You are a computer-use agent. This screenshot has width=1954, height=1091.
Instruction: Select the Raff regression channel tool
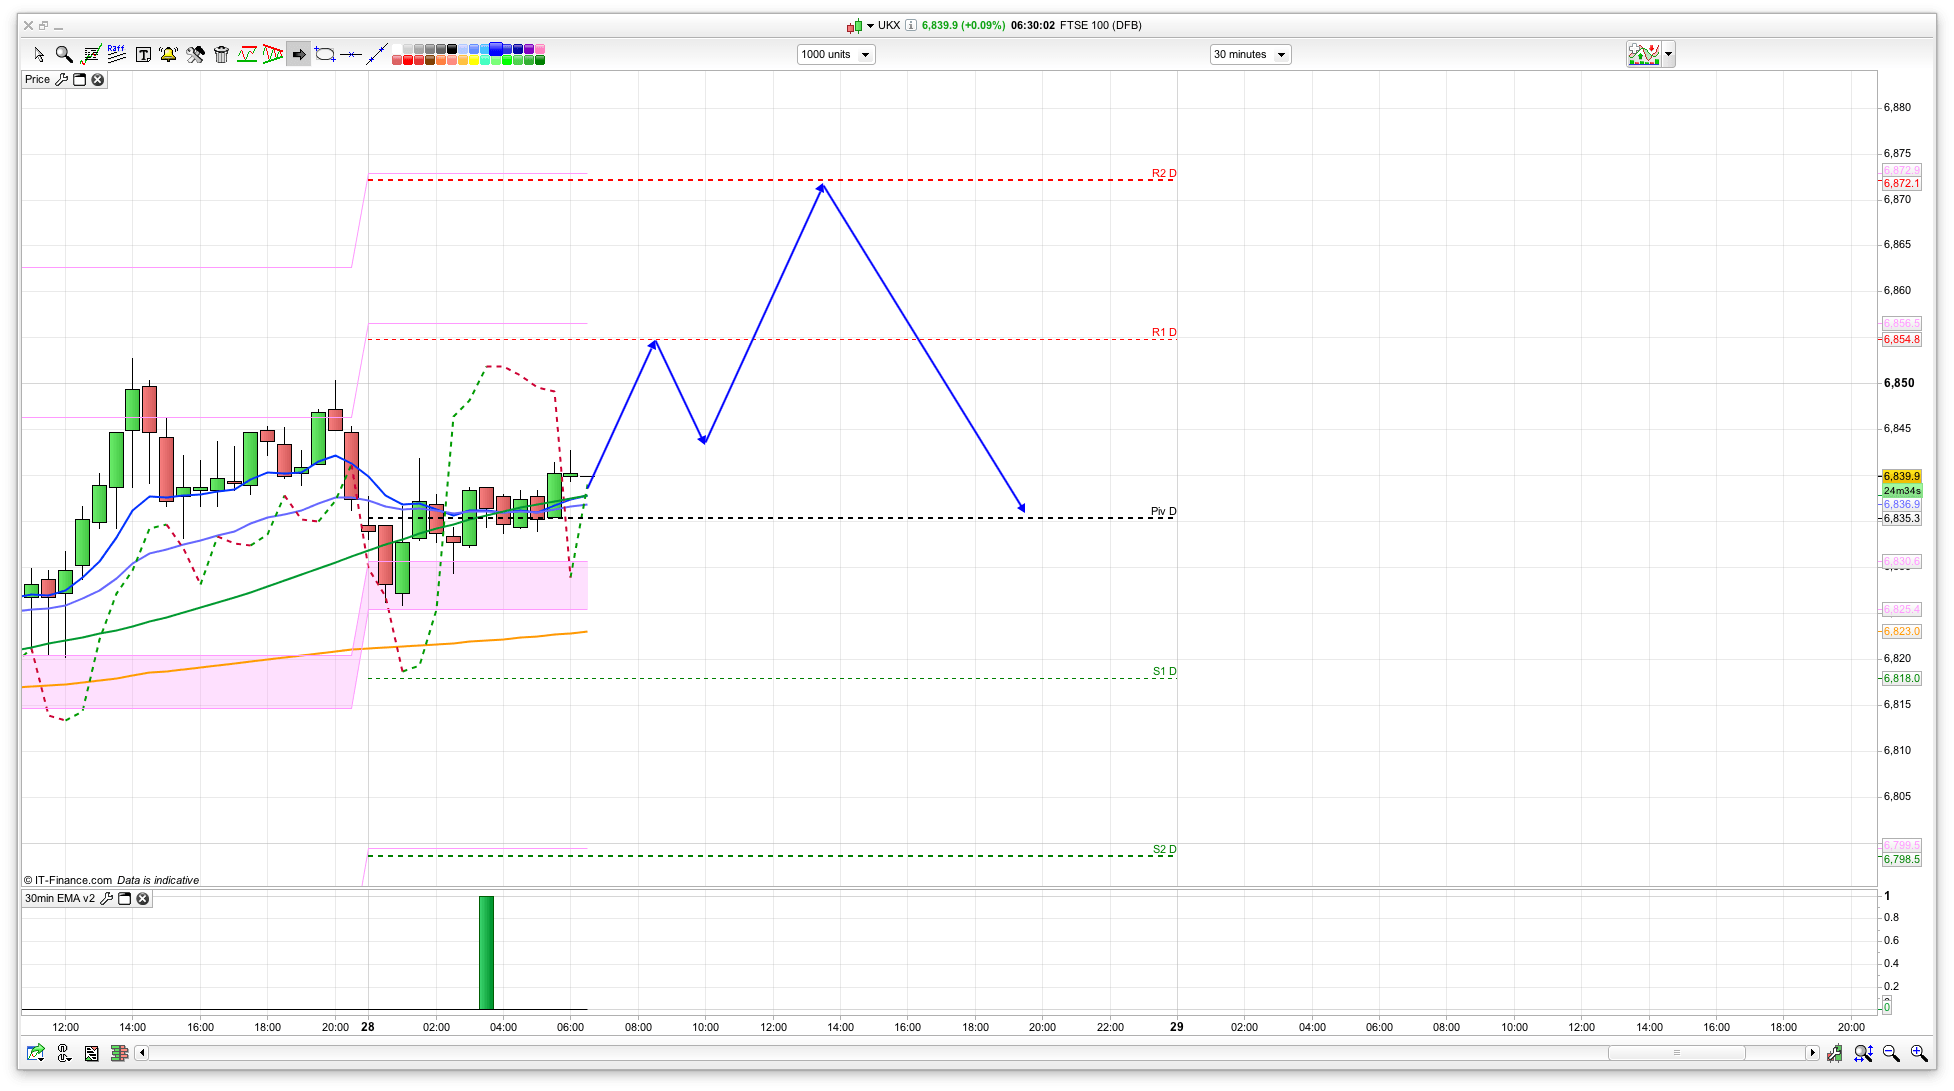click(x=117, y=54)
